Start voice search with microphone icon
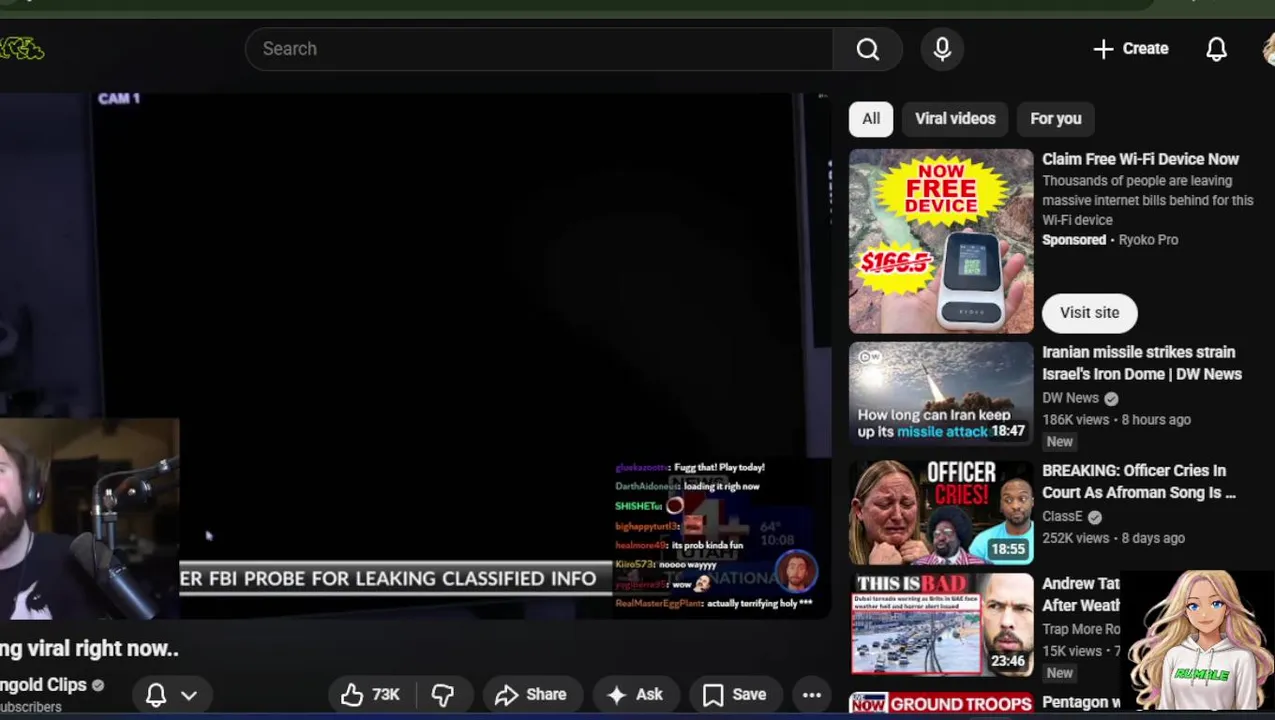 coord(942,49)
